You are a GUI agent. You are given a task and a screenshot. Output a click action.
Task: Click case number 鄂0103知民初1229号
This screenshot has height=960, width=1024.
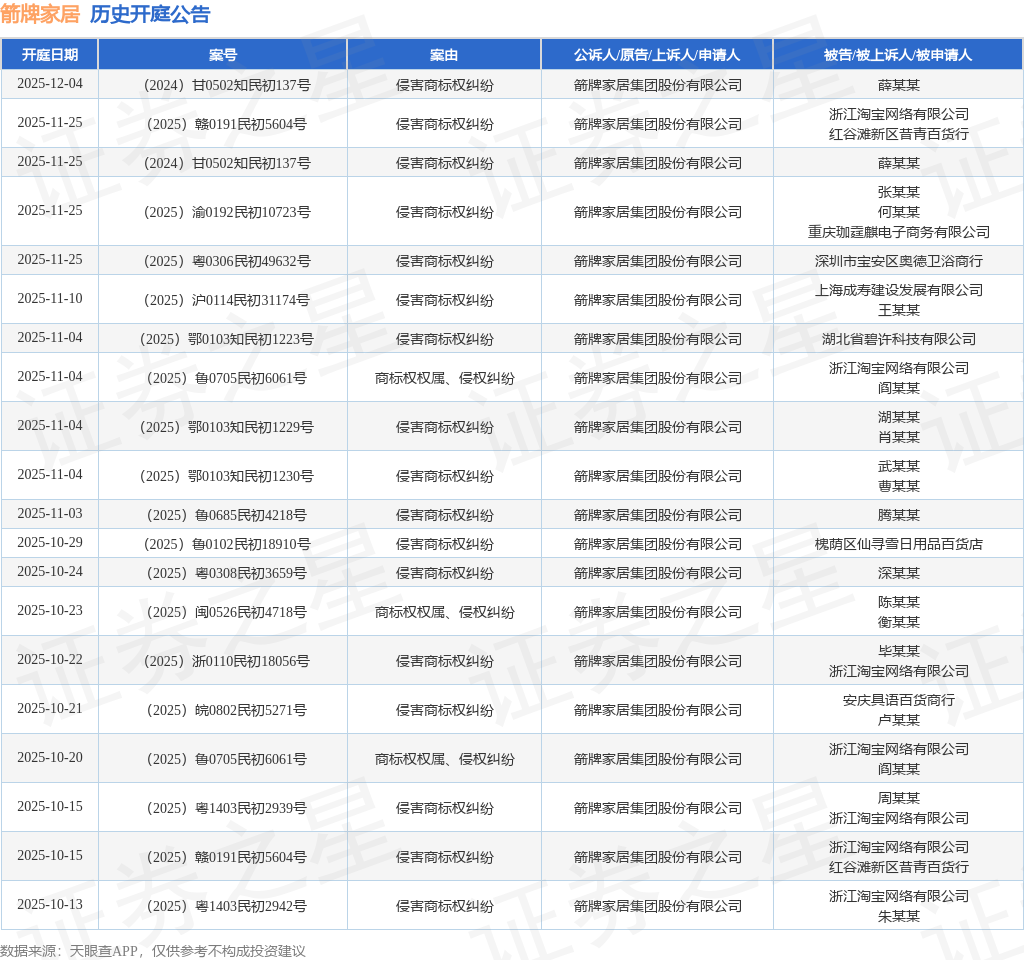(227, 427)
